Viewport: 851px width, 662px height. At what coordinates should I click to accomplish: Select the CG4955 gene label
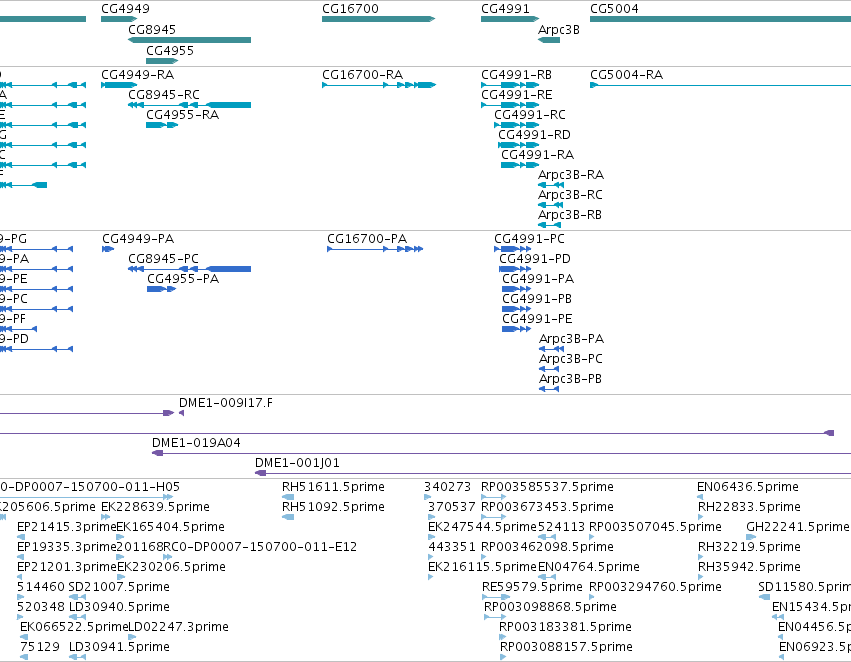[170, 51]
